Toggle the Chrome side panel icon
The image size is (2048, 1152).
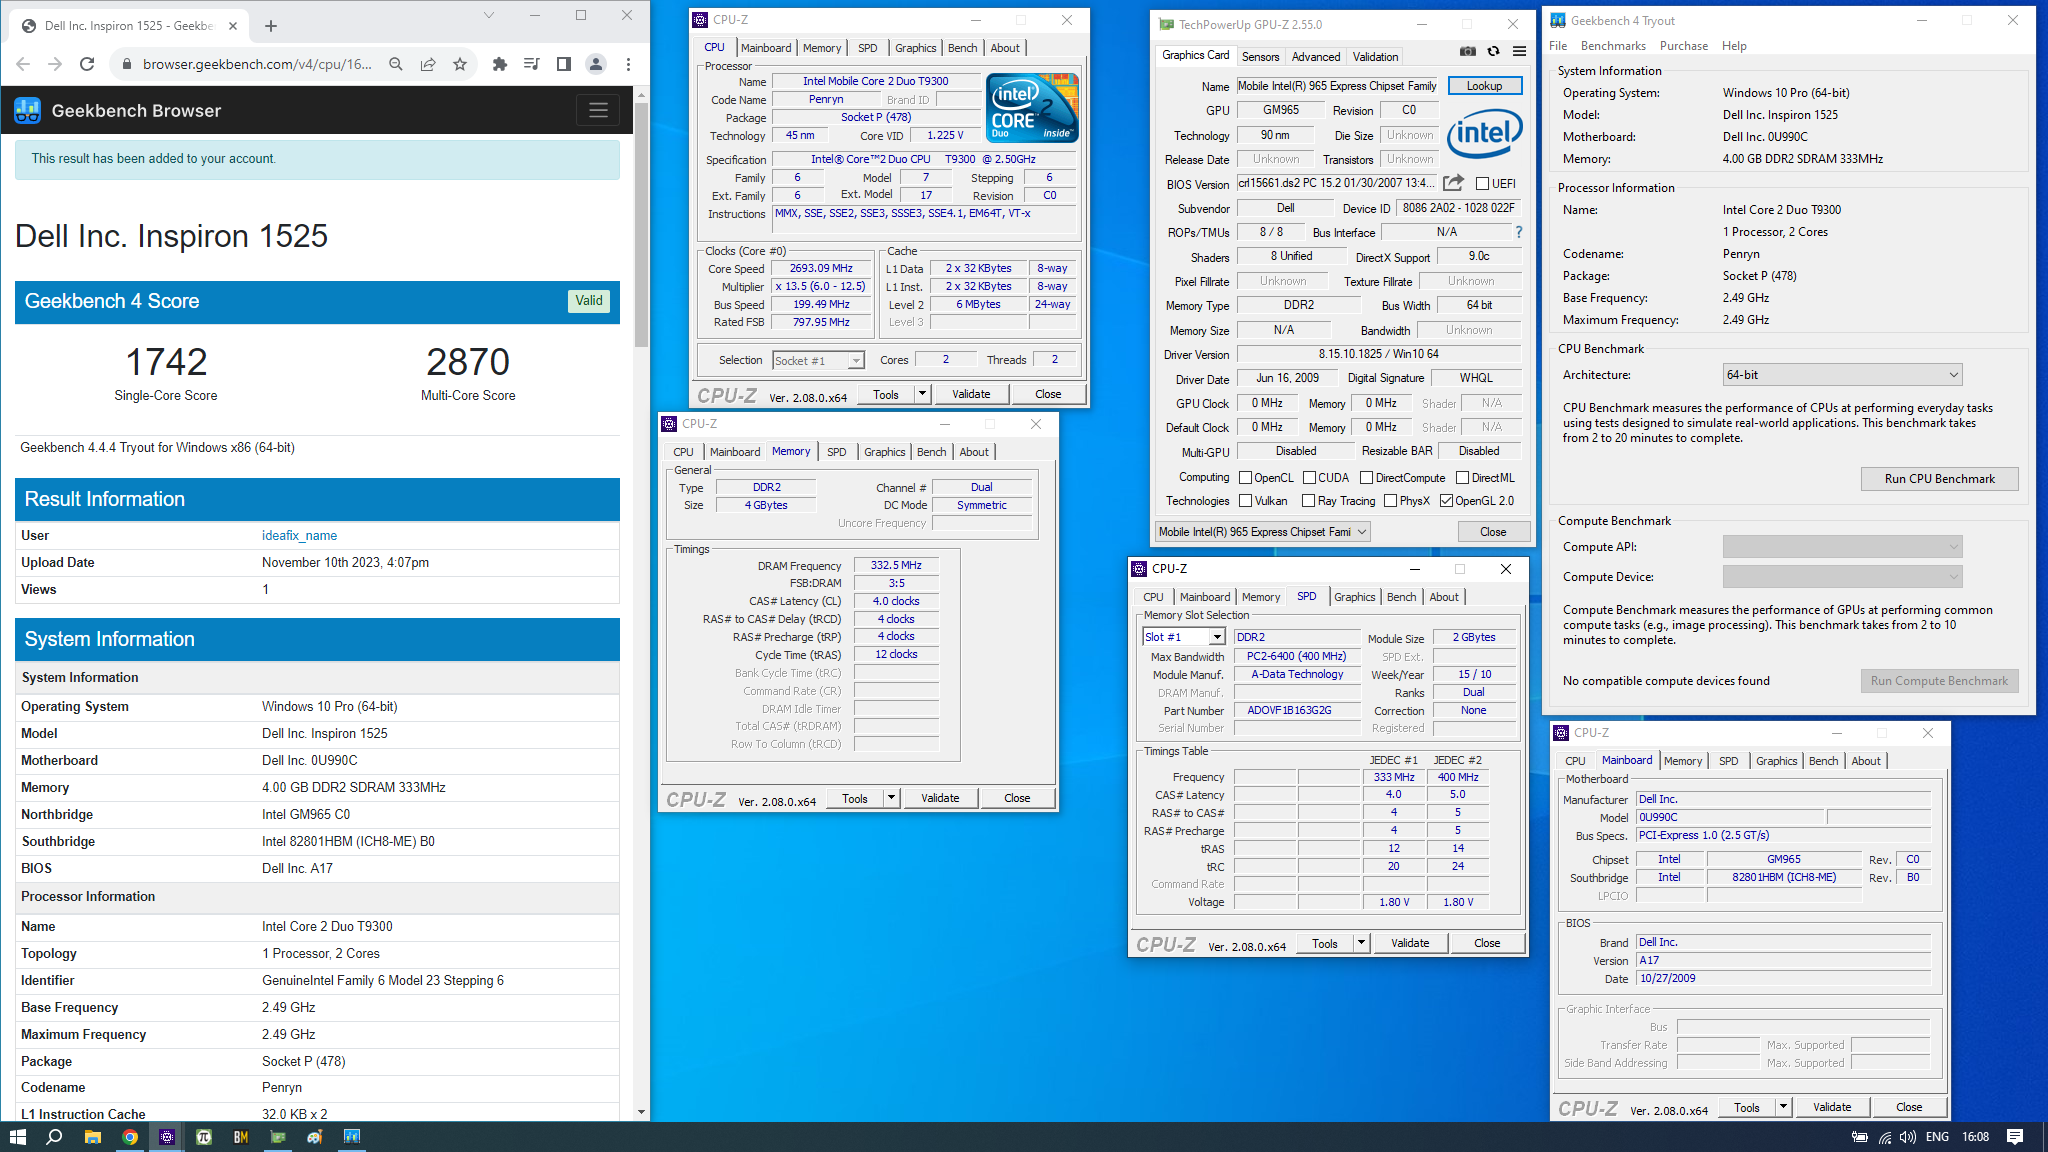(x=564, y=64)
